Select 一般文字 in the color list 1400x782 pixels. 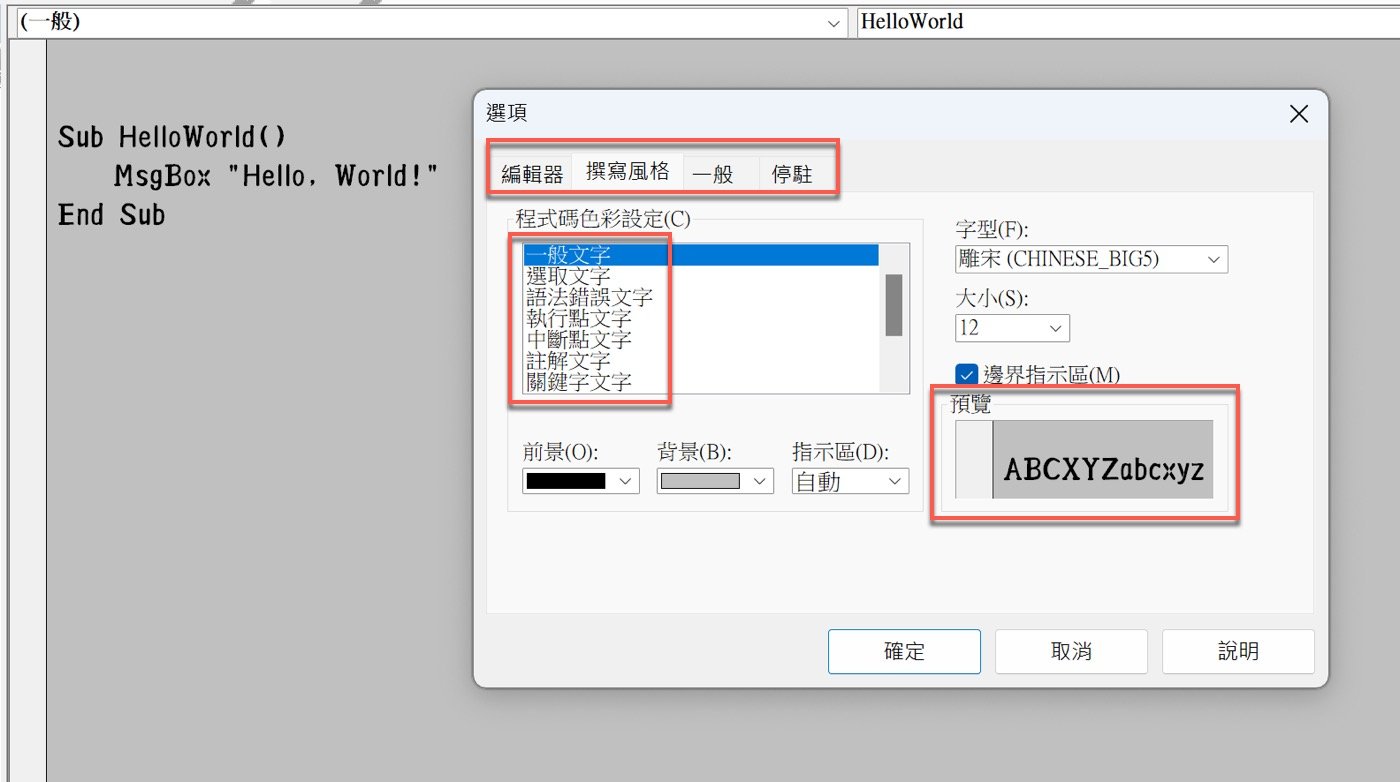(x=700, y=255)
